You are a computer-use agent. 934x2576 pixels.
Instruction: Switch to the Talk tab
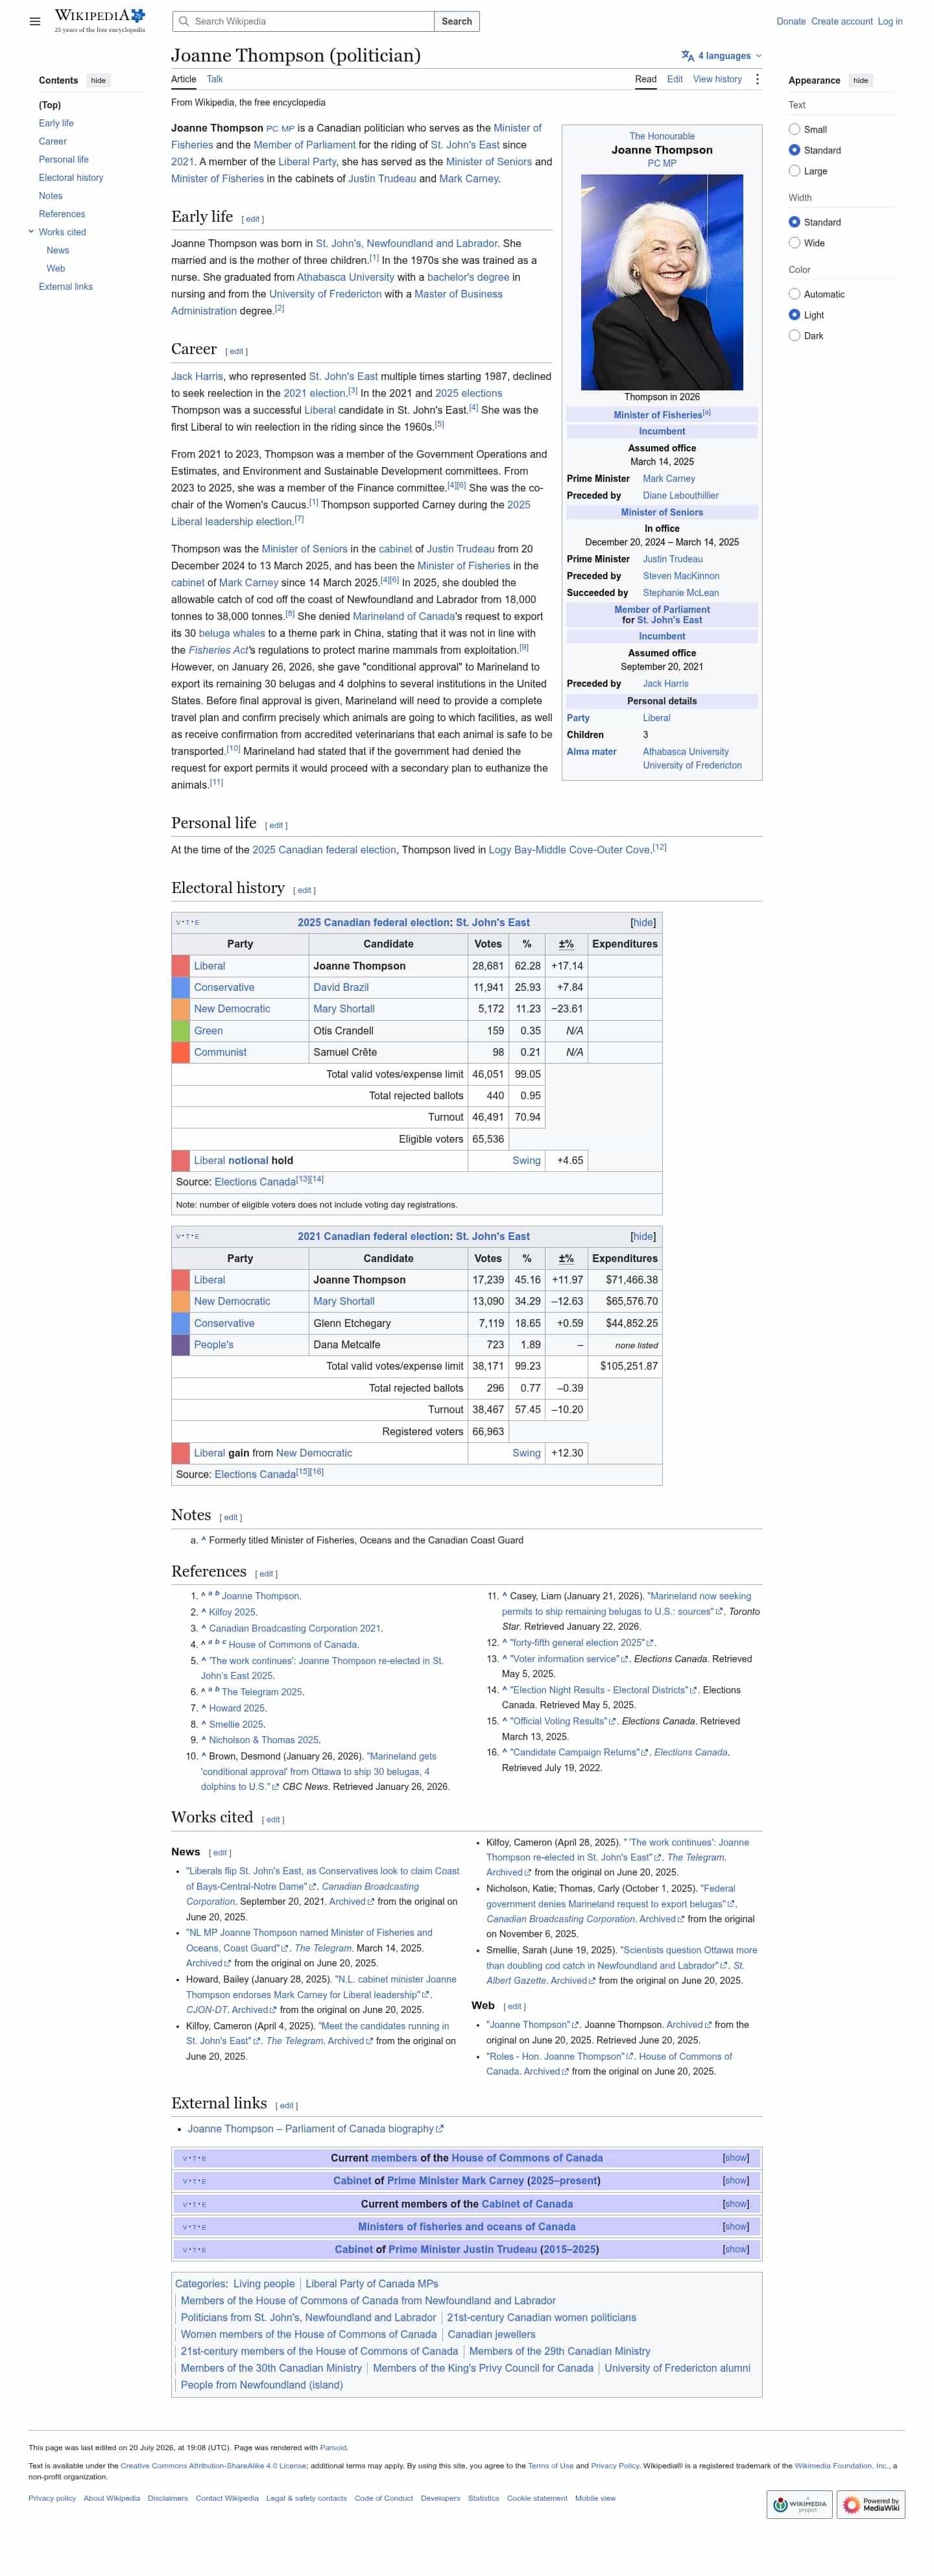coord(215,79)
